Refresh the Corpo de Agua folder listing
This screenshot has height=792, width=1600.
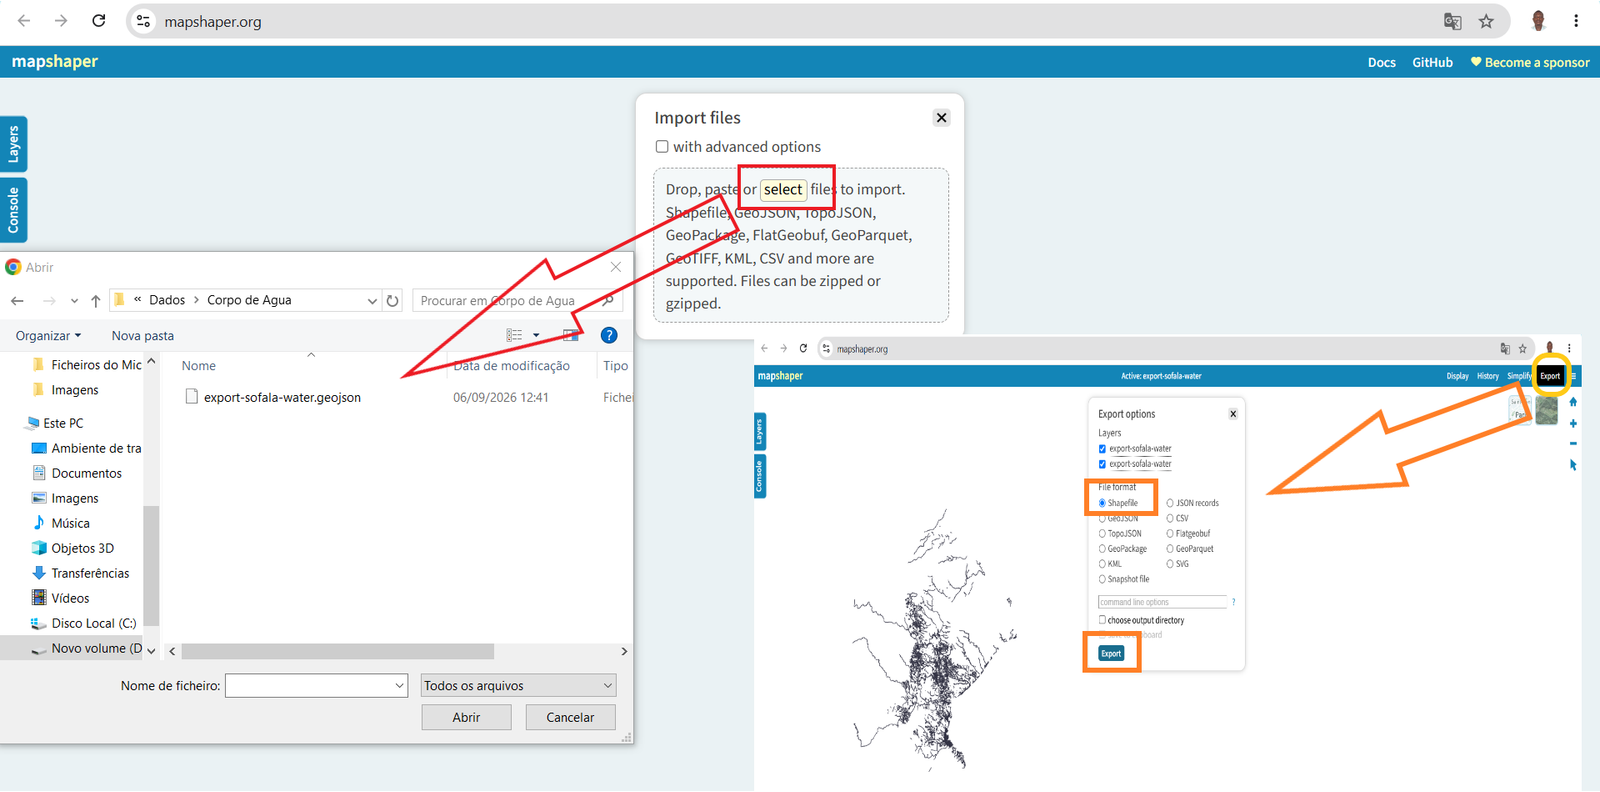point(393,300)
